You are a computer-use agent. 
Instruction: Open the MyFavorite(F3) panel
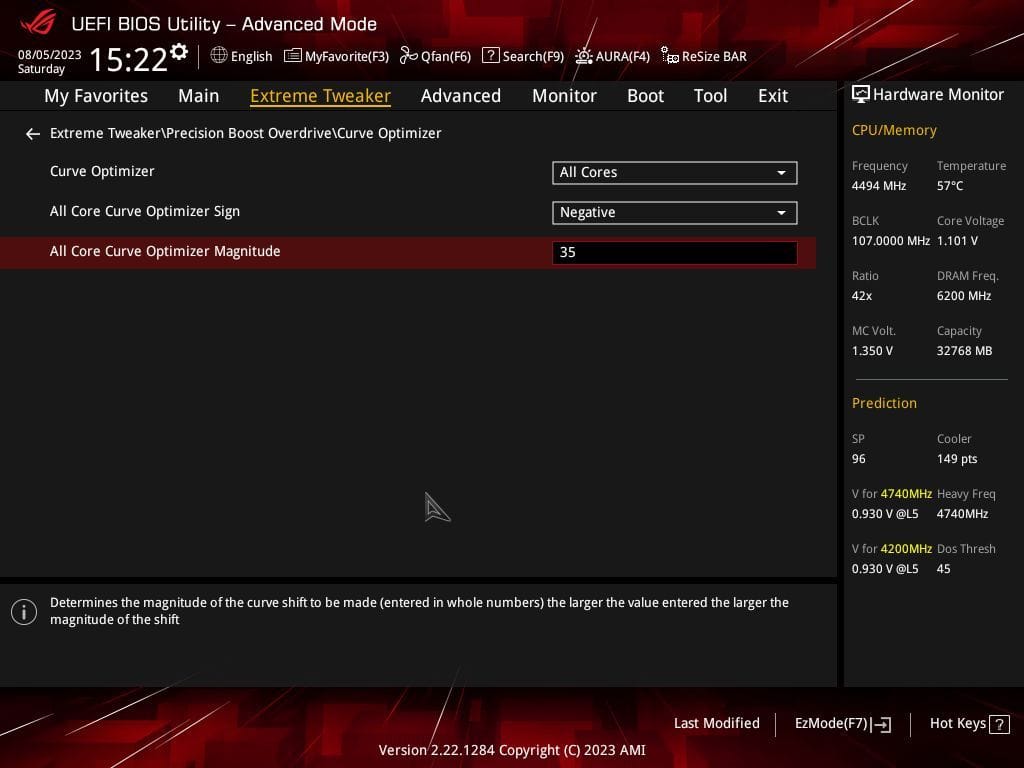[336, 56]
